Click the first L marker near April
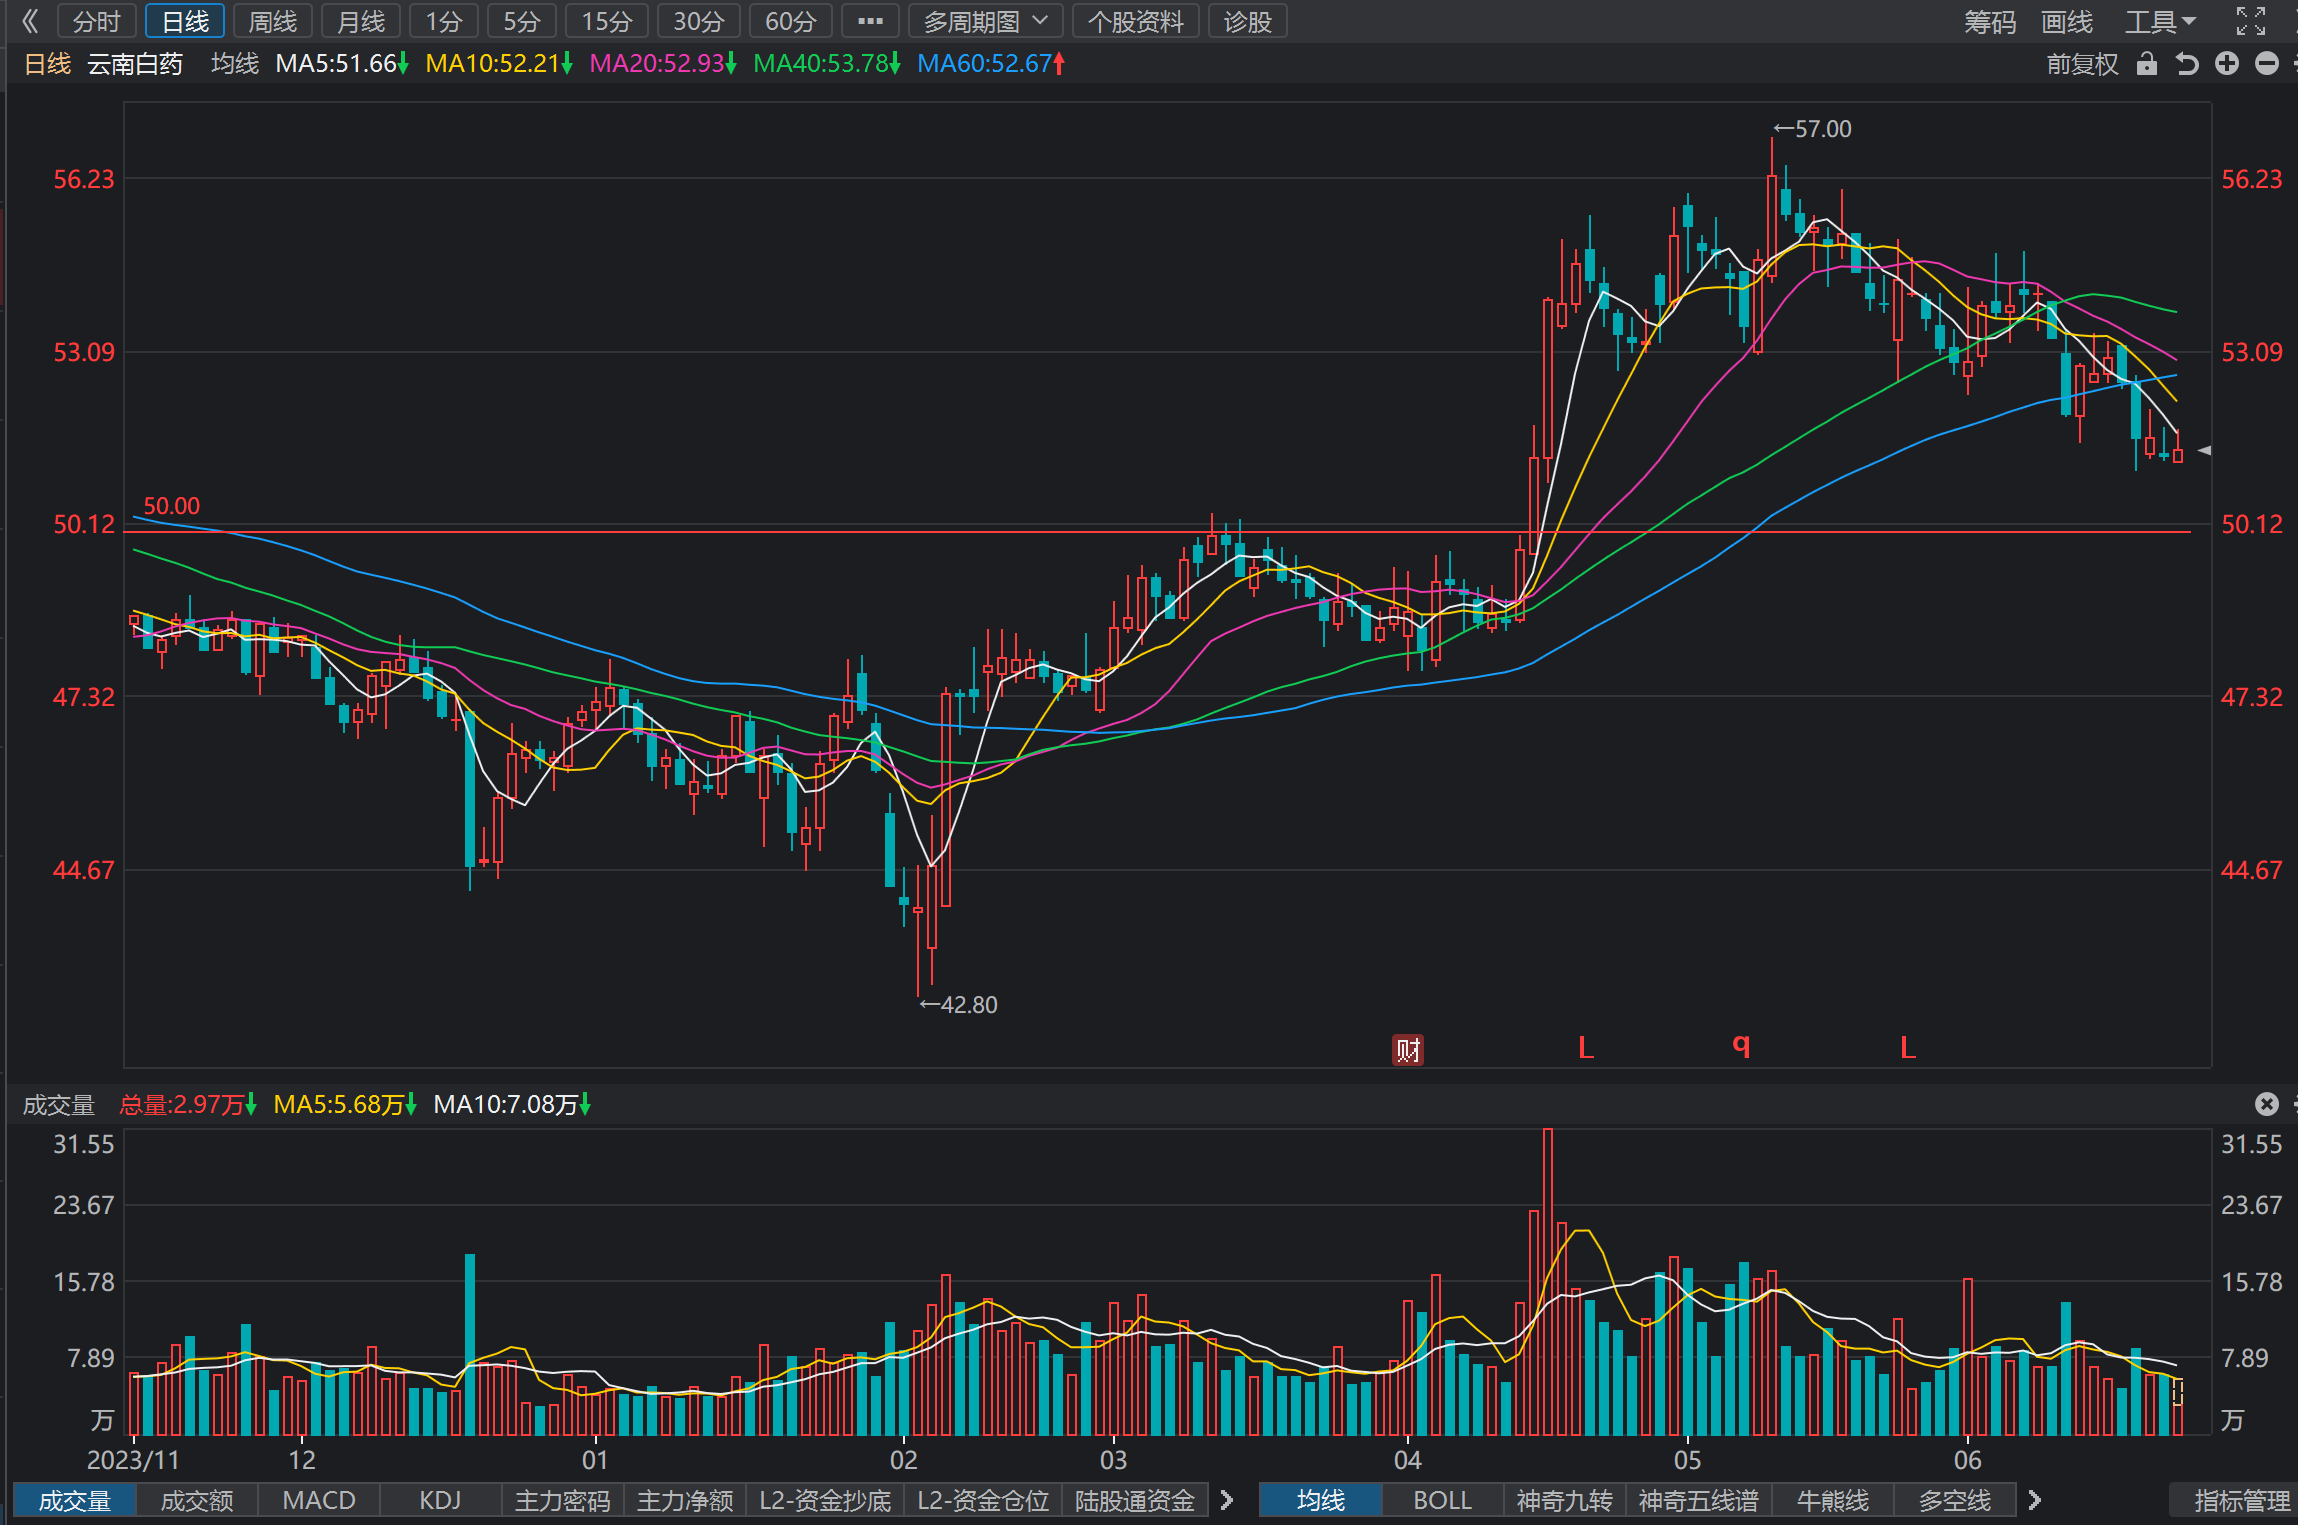 (1586, 1048)
